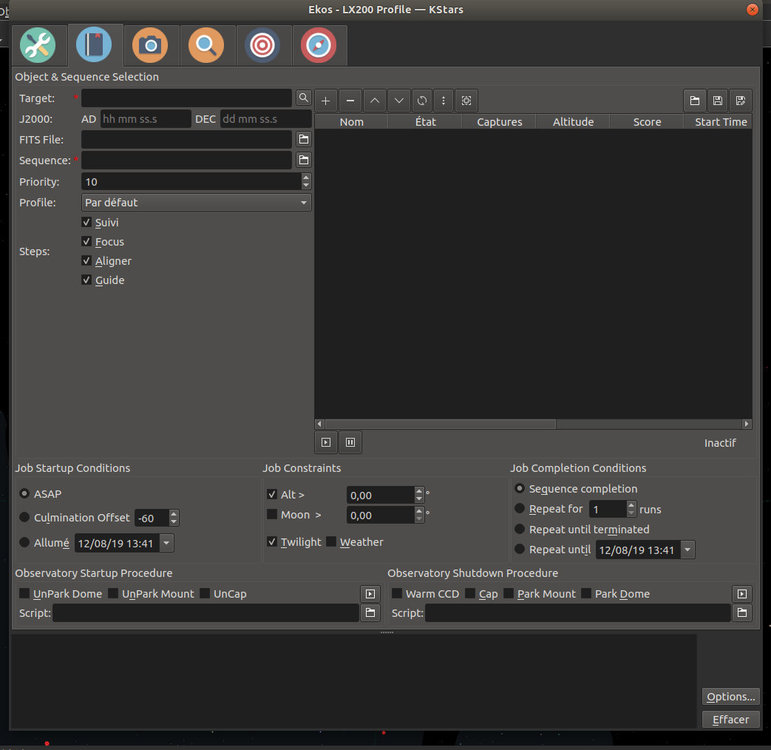This screenshot has width=771, height=750.
Task: Adjust the Culmination Offset spinner
Action: point(173,517)
